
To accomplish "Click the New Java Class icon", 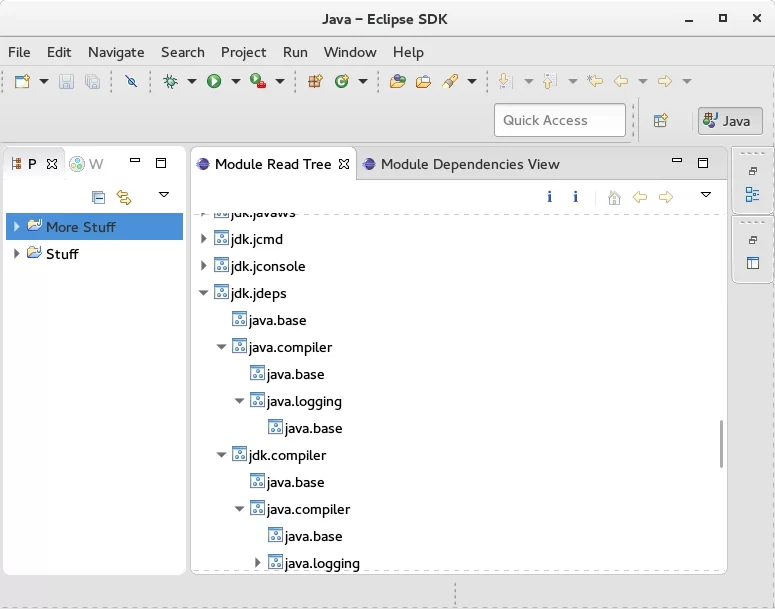I will click(342, 81).
